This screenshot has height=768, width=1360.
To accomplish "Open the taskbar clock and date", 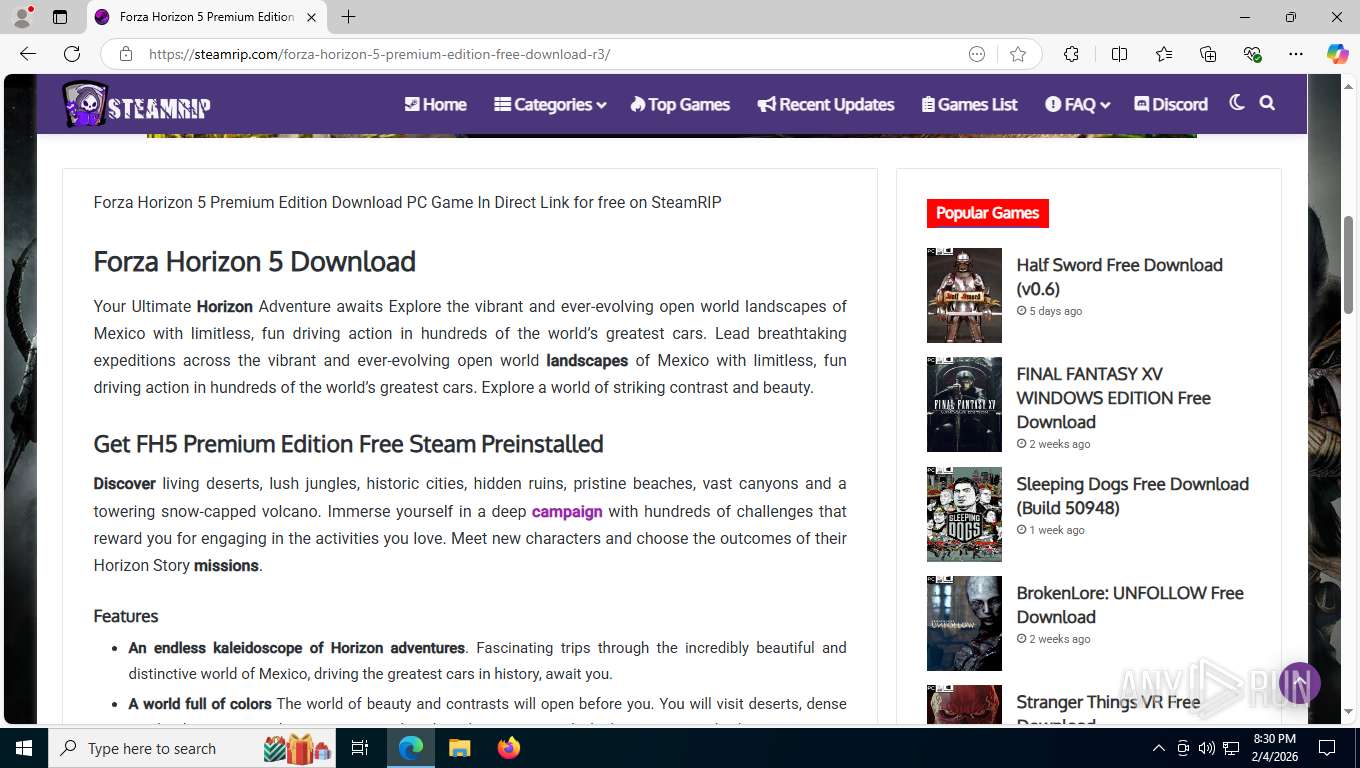I will pos(1274,748).
